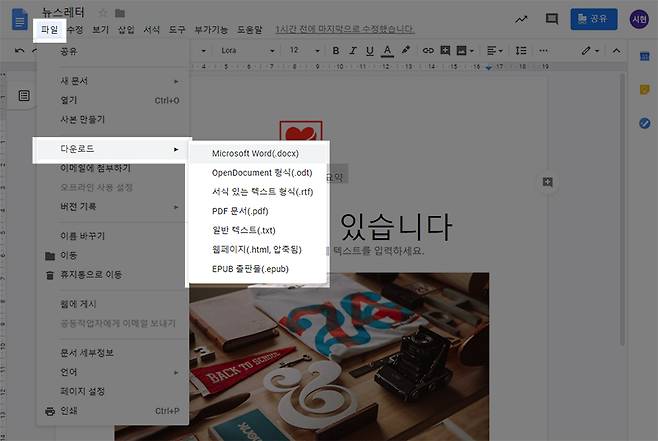Choose 인쇄 with the printer icon
Image resolution: width=658 pixels, height=441 pixels.
(112, 411)
